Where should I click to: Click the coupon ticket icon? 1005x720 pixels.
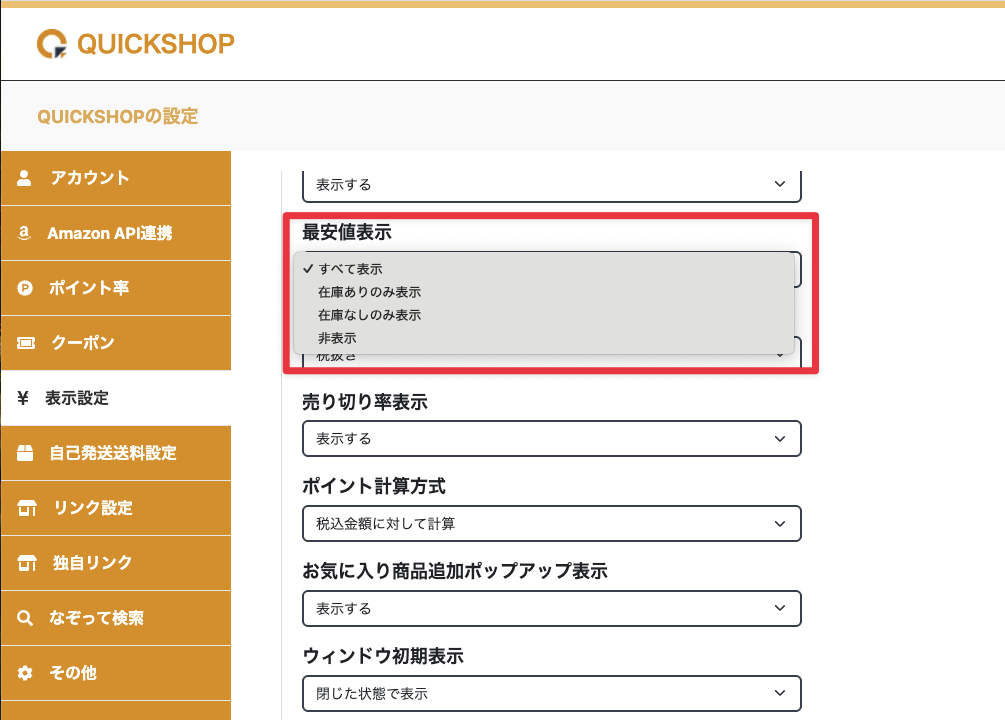[26, 343]
